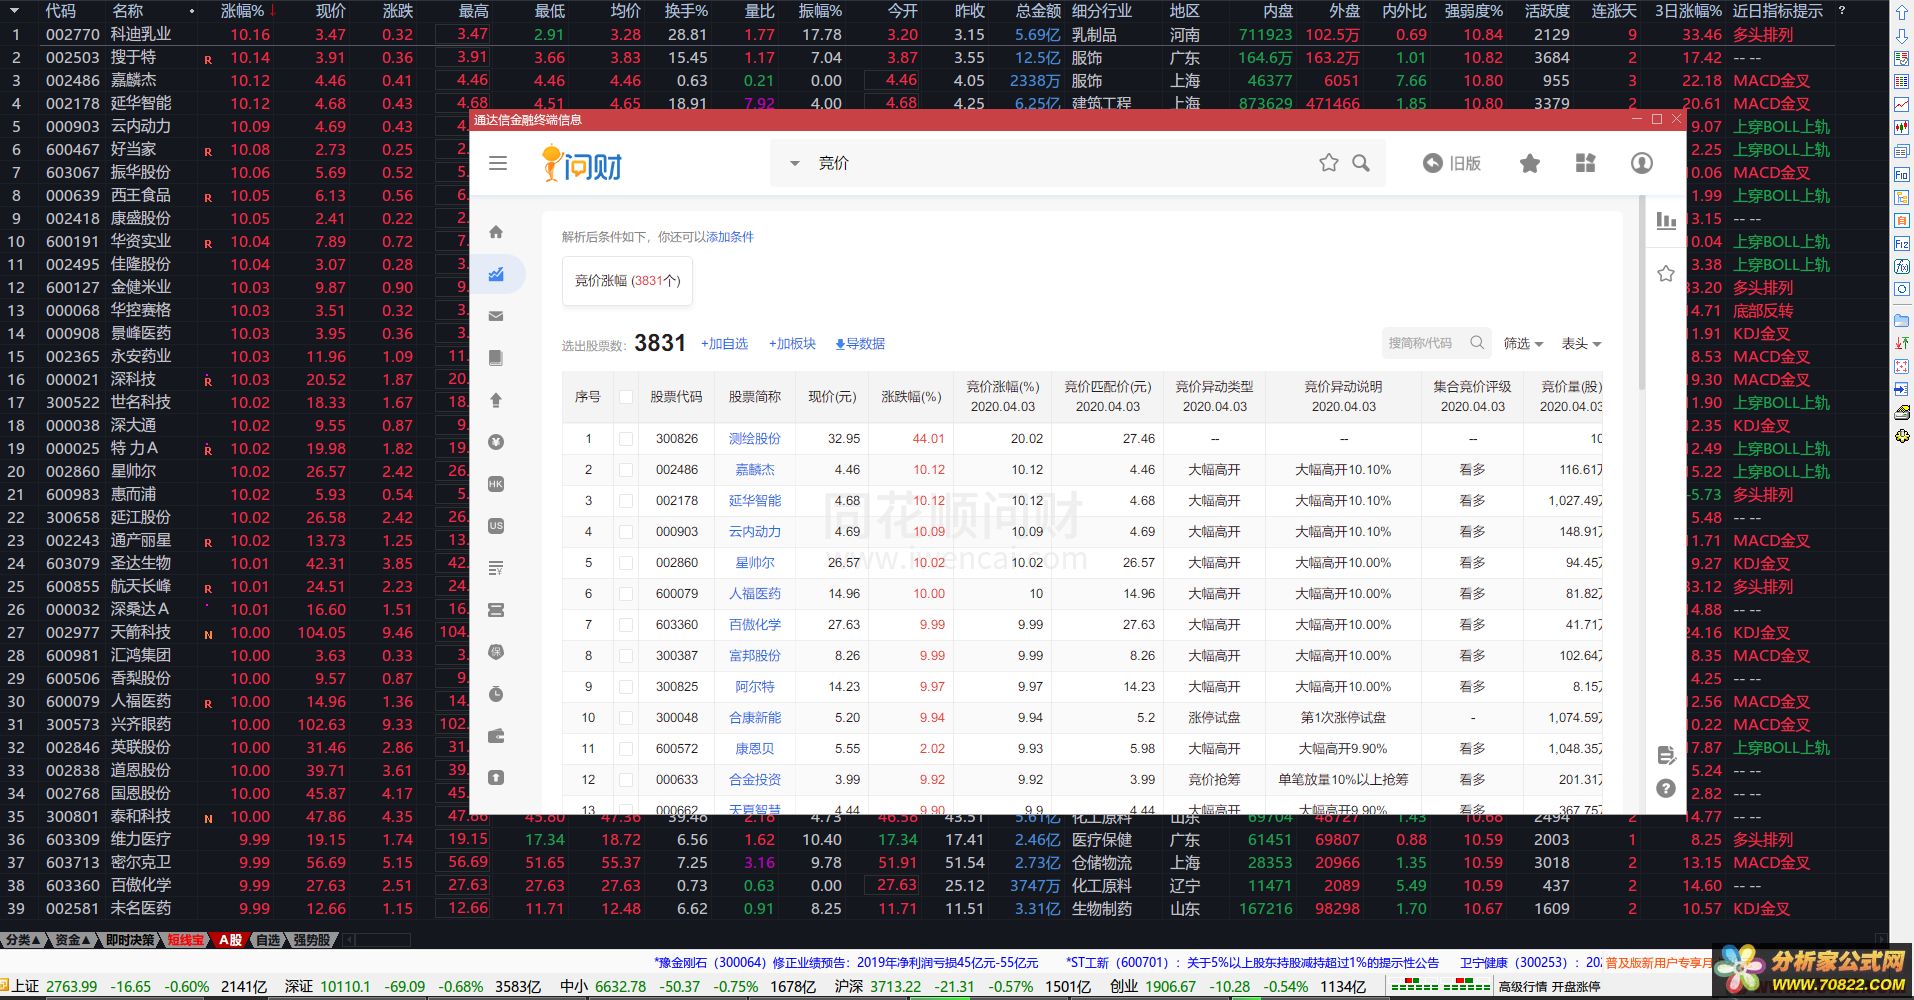Switch to the 自选 tab
Screen dimensions: 1914x1000
(x=268, y=940)
